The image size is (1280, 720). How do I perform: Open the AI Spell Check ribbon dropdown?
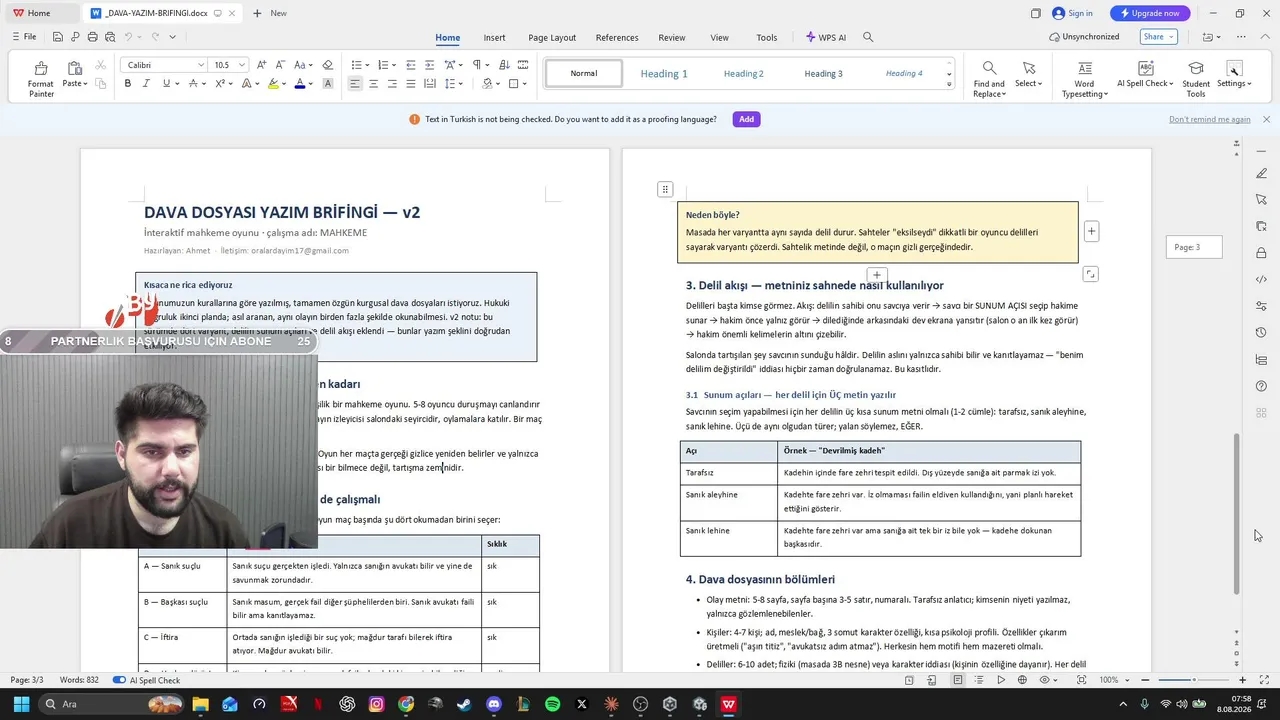1171,84
